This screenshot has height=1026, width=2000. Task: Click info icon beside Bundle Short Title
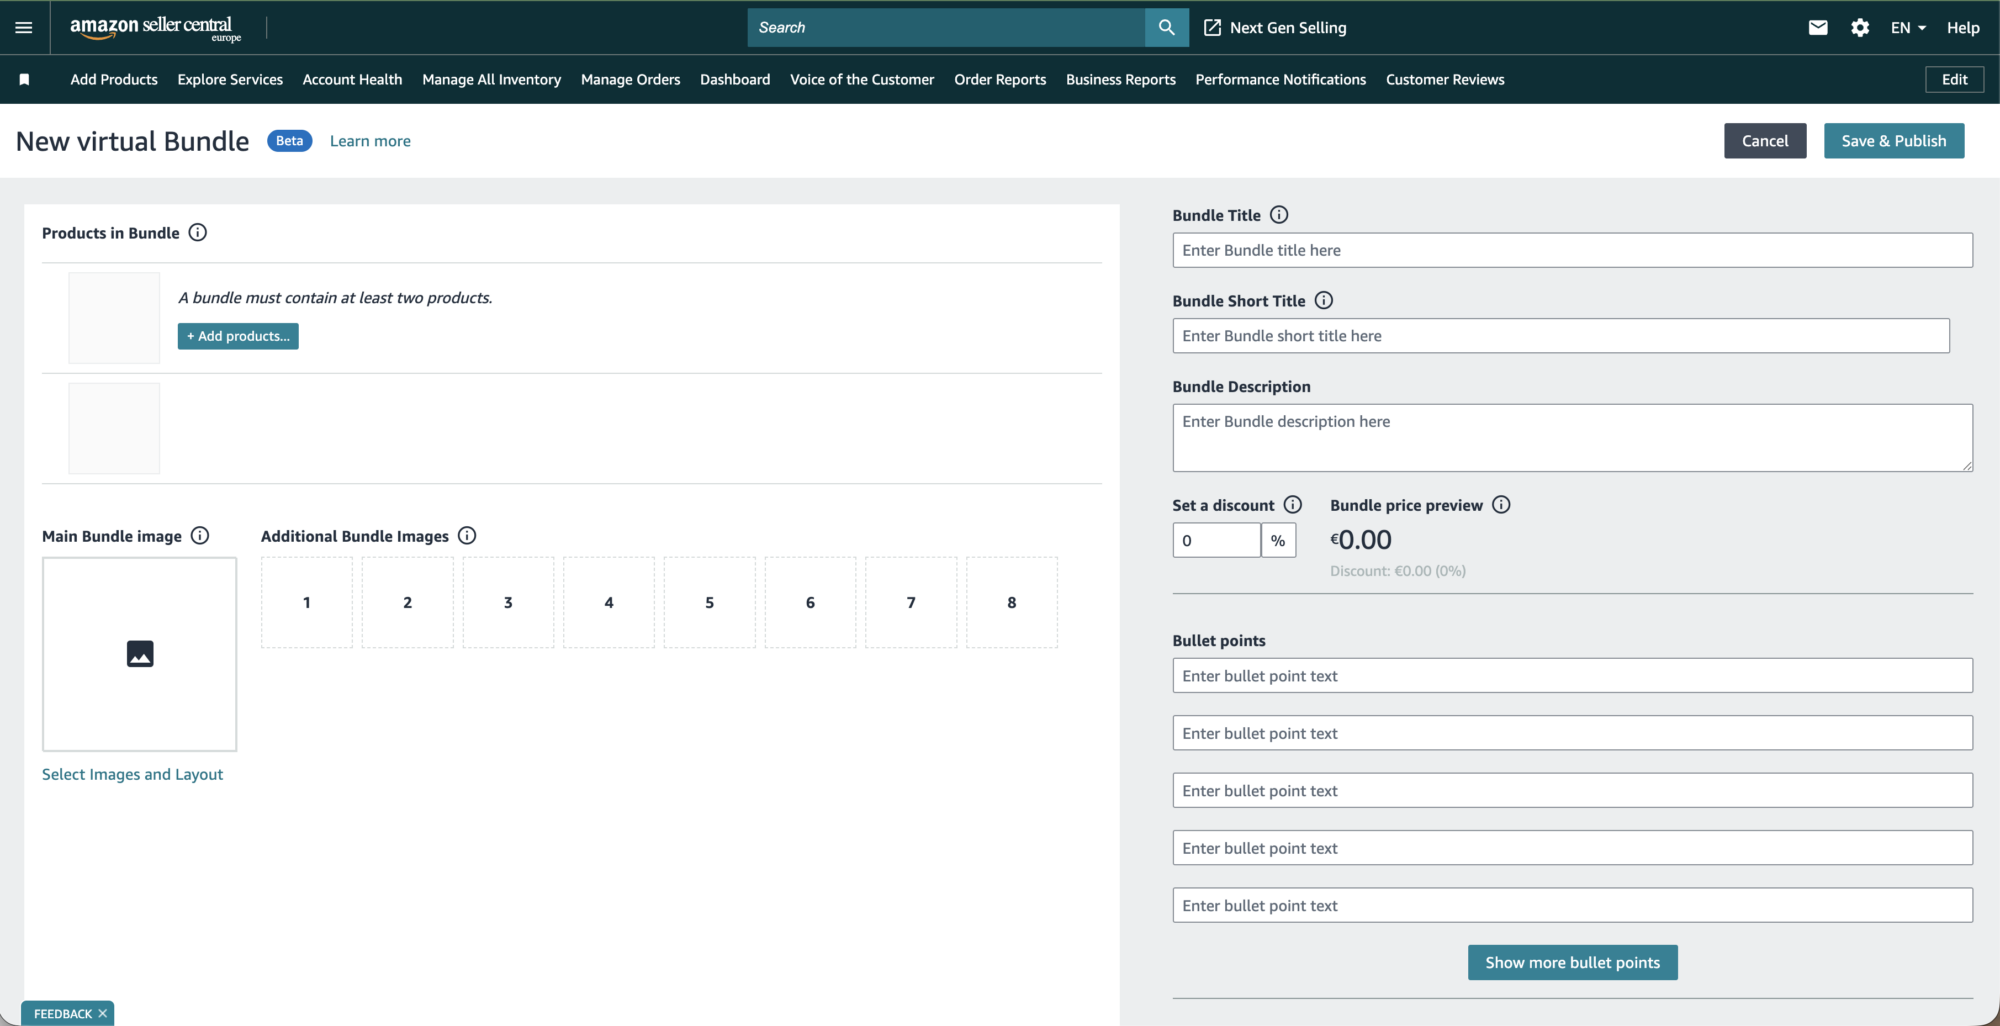(1324, 301)
